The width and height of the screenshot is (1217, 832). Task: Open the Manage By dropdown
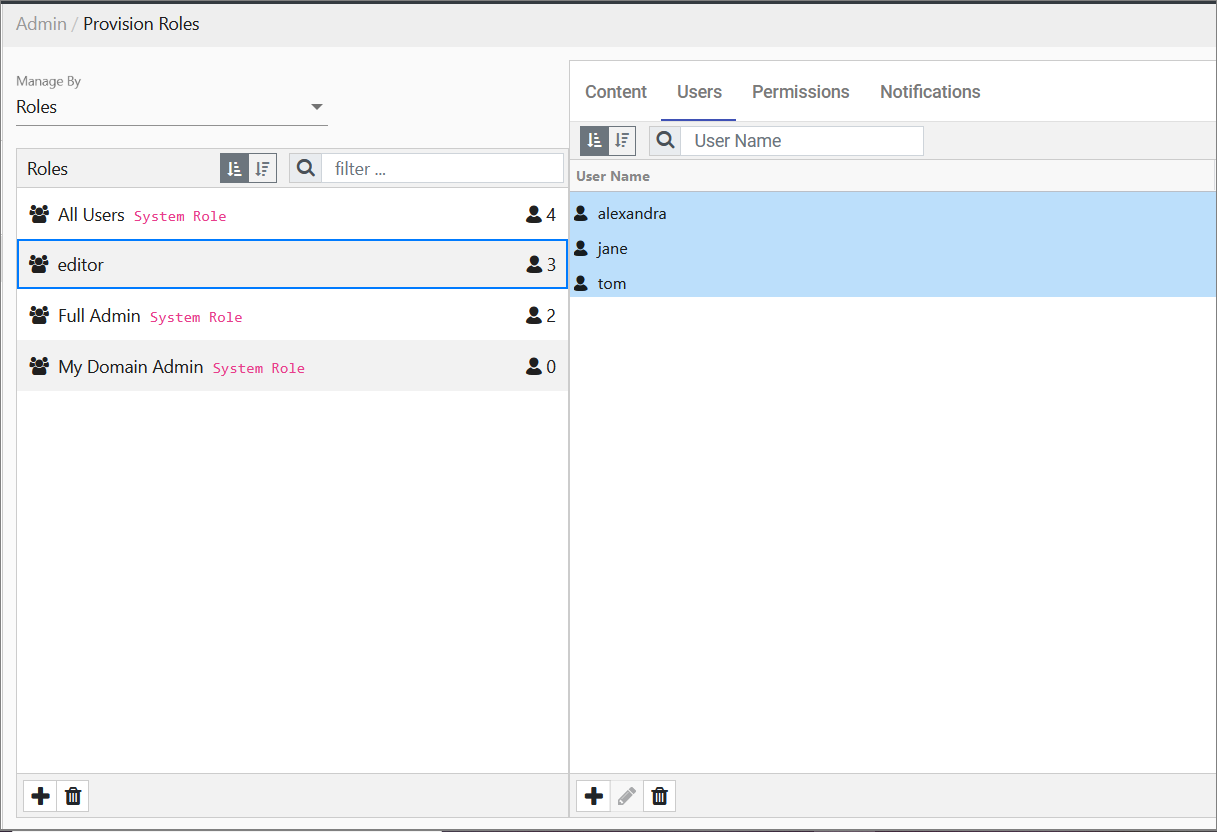(x=172, y=107)
